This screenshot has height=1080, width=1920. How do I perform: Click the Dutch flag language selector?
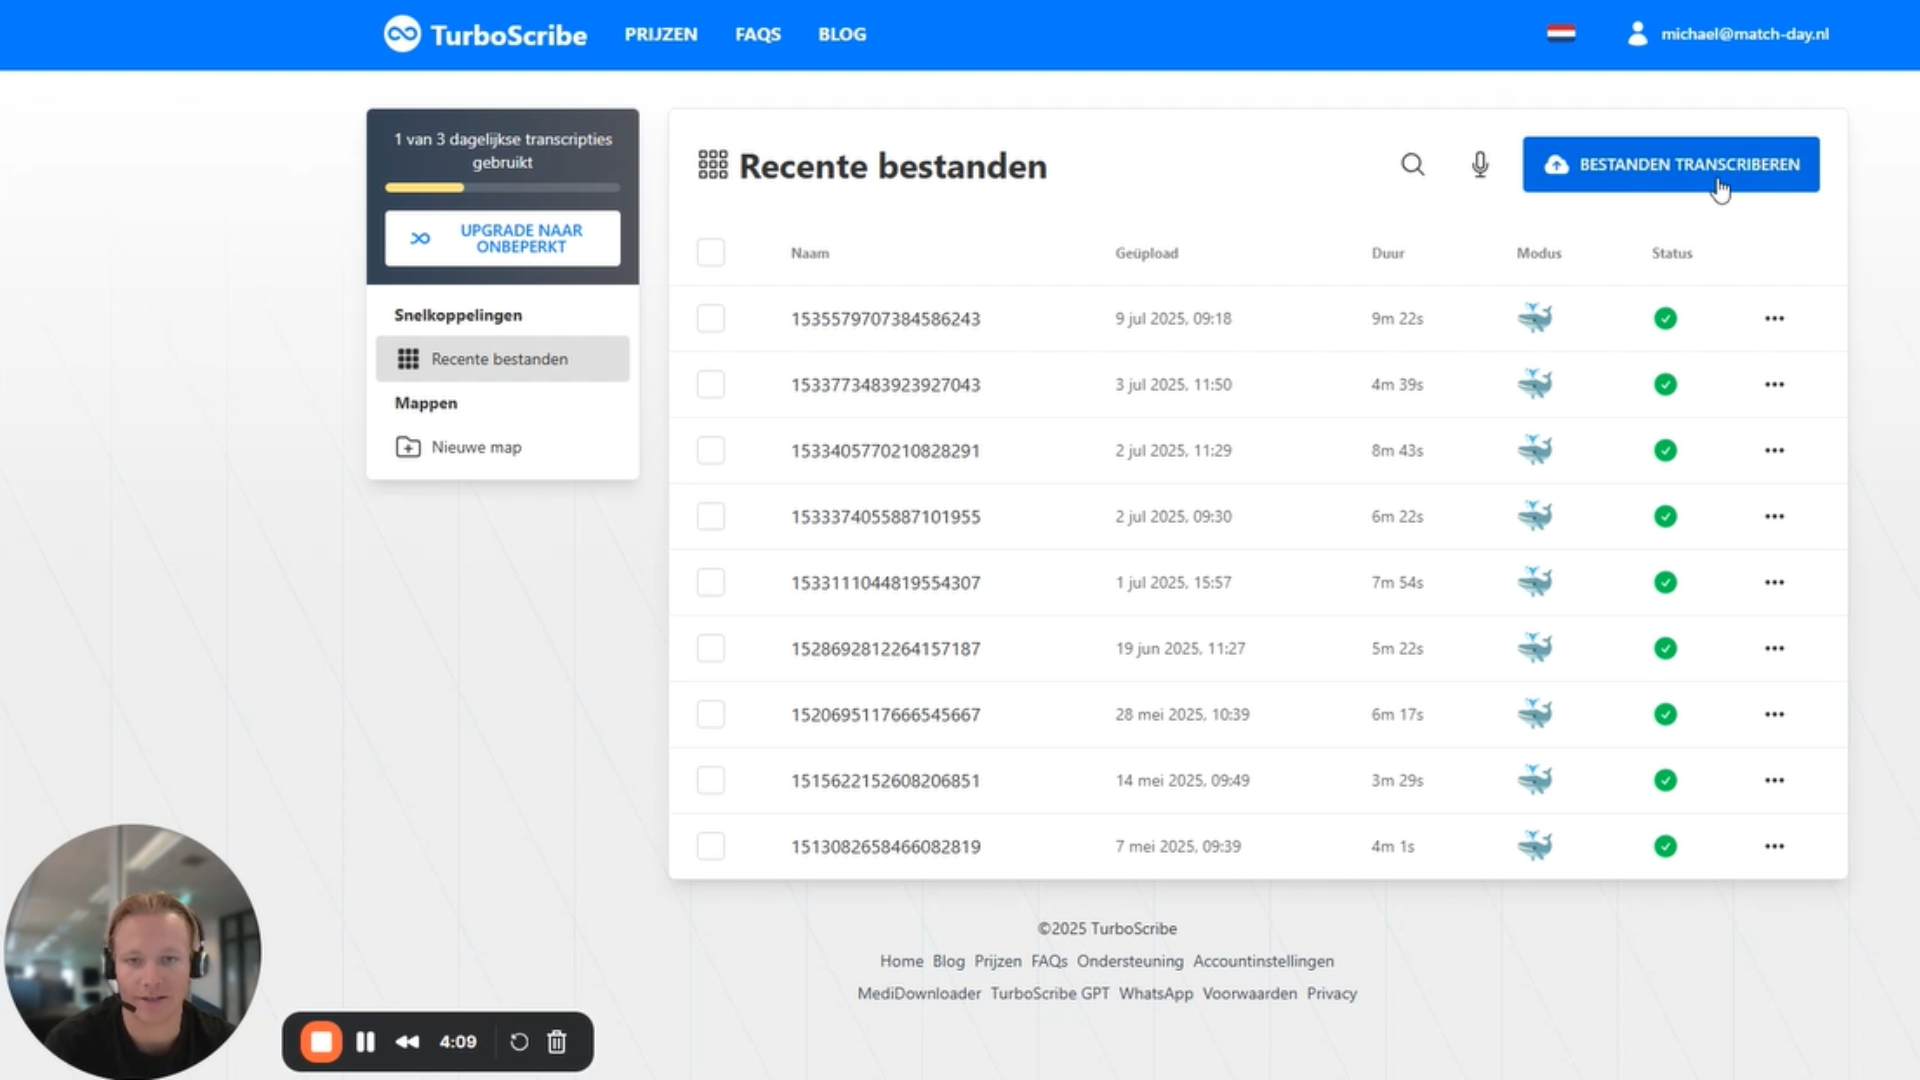(x=1561, y=34)
